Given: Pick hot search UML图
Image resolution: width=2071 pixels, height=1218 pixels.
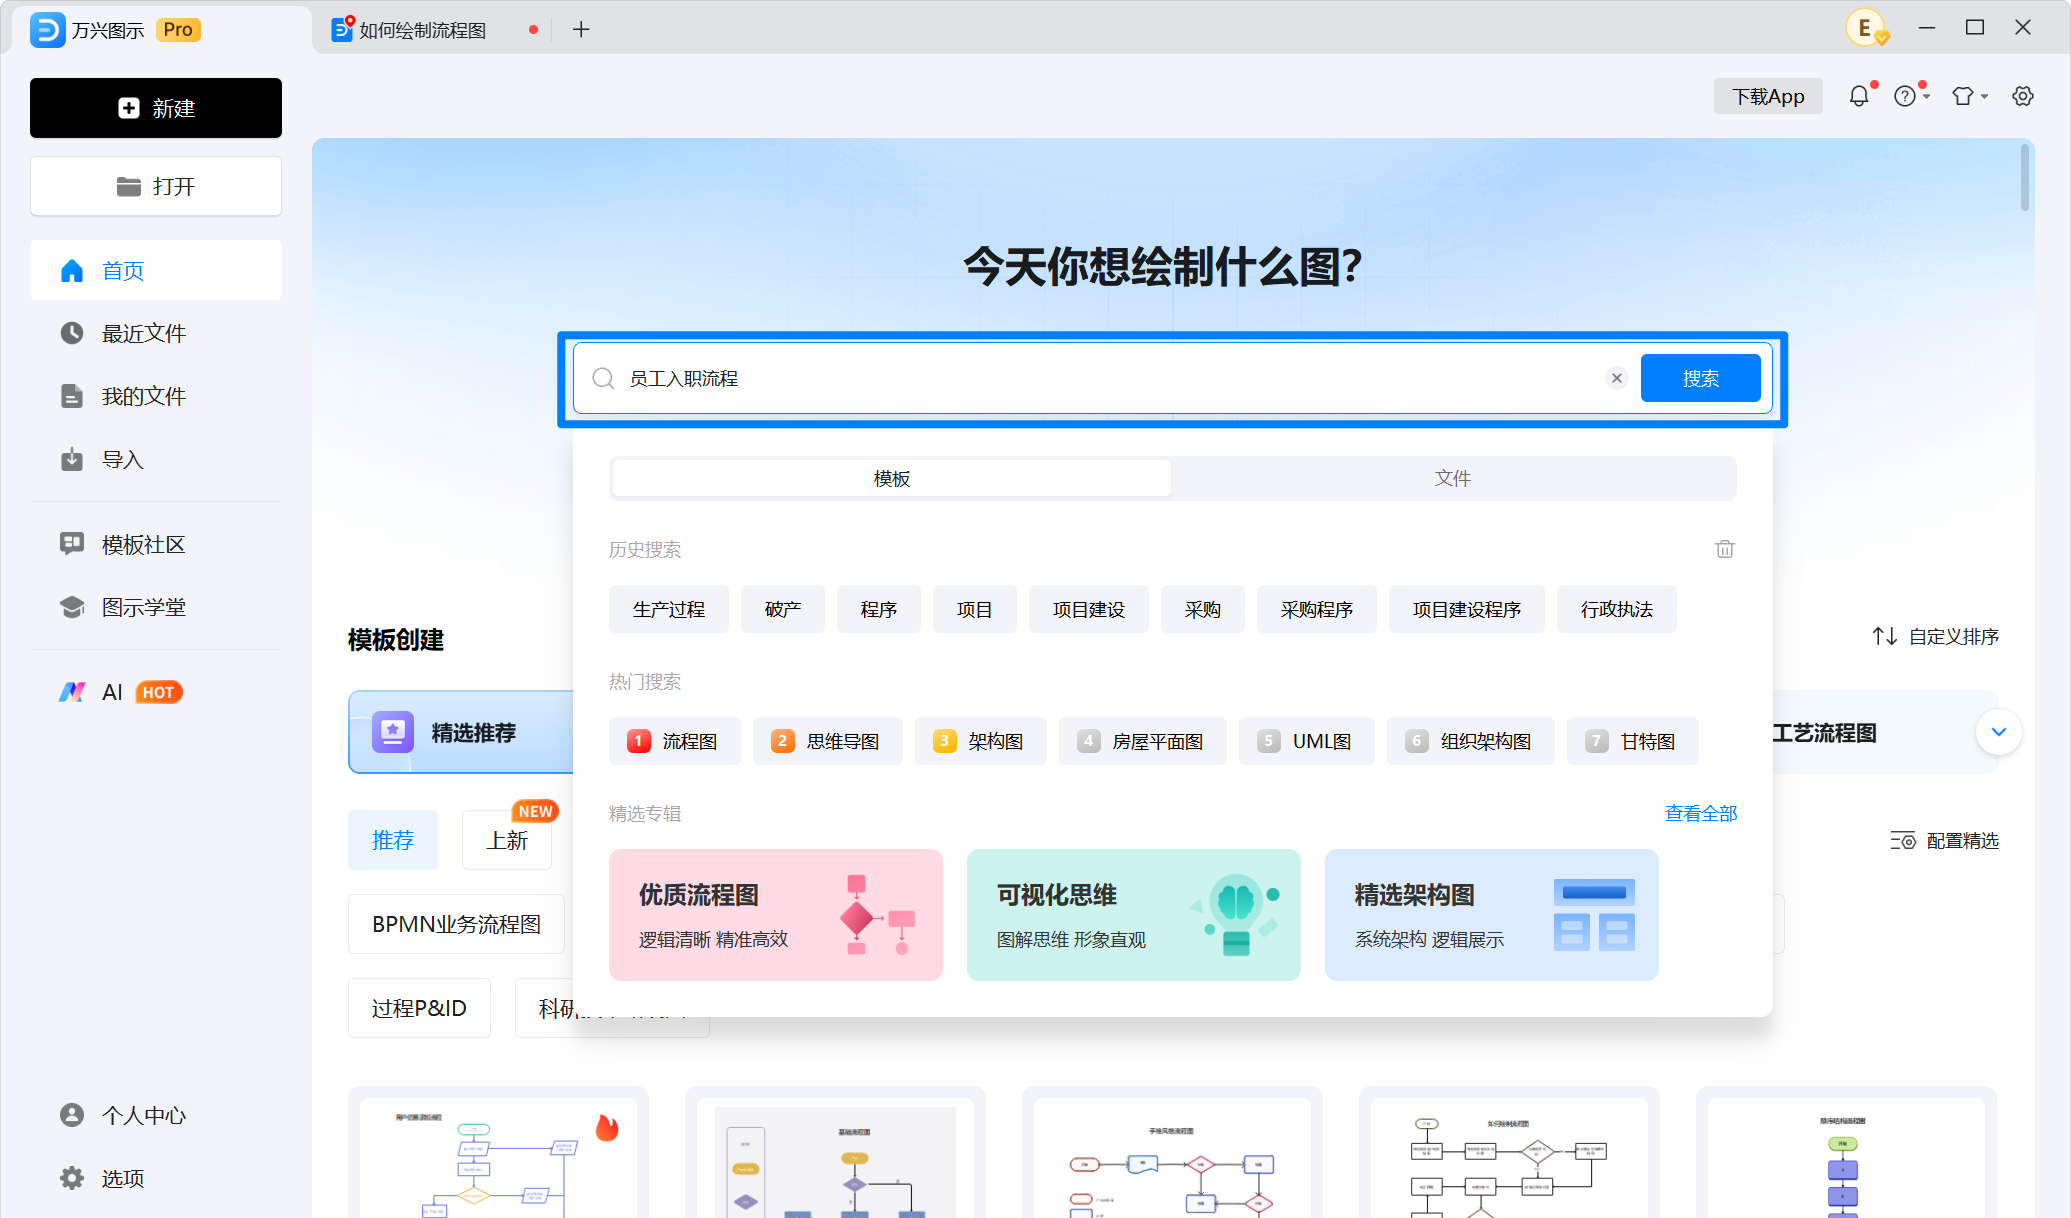Looking at the screenshot, I should coord(1307,741).
